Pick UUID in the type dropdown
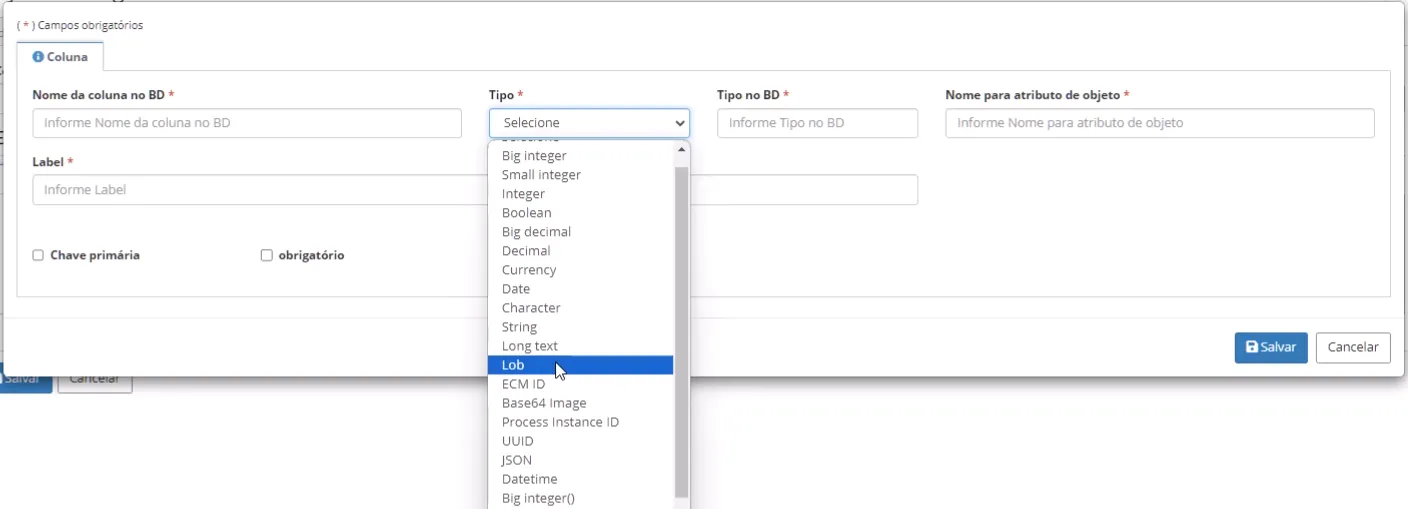The width and height of the screenshot is (1408, 509). (580, 441)
